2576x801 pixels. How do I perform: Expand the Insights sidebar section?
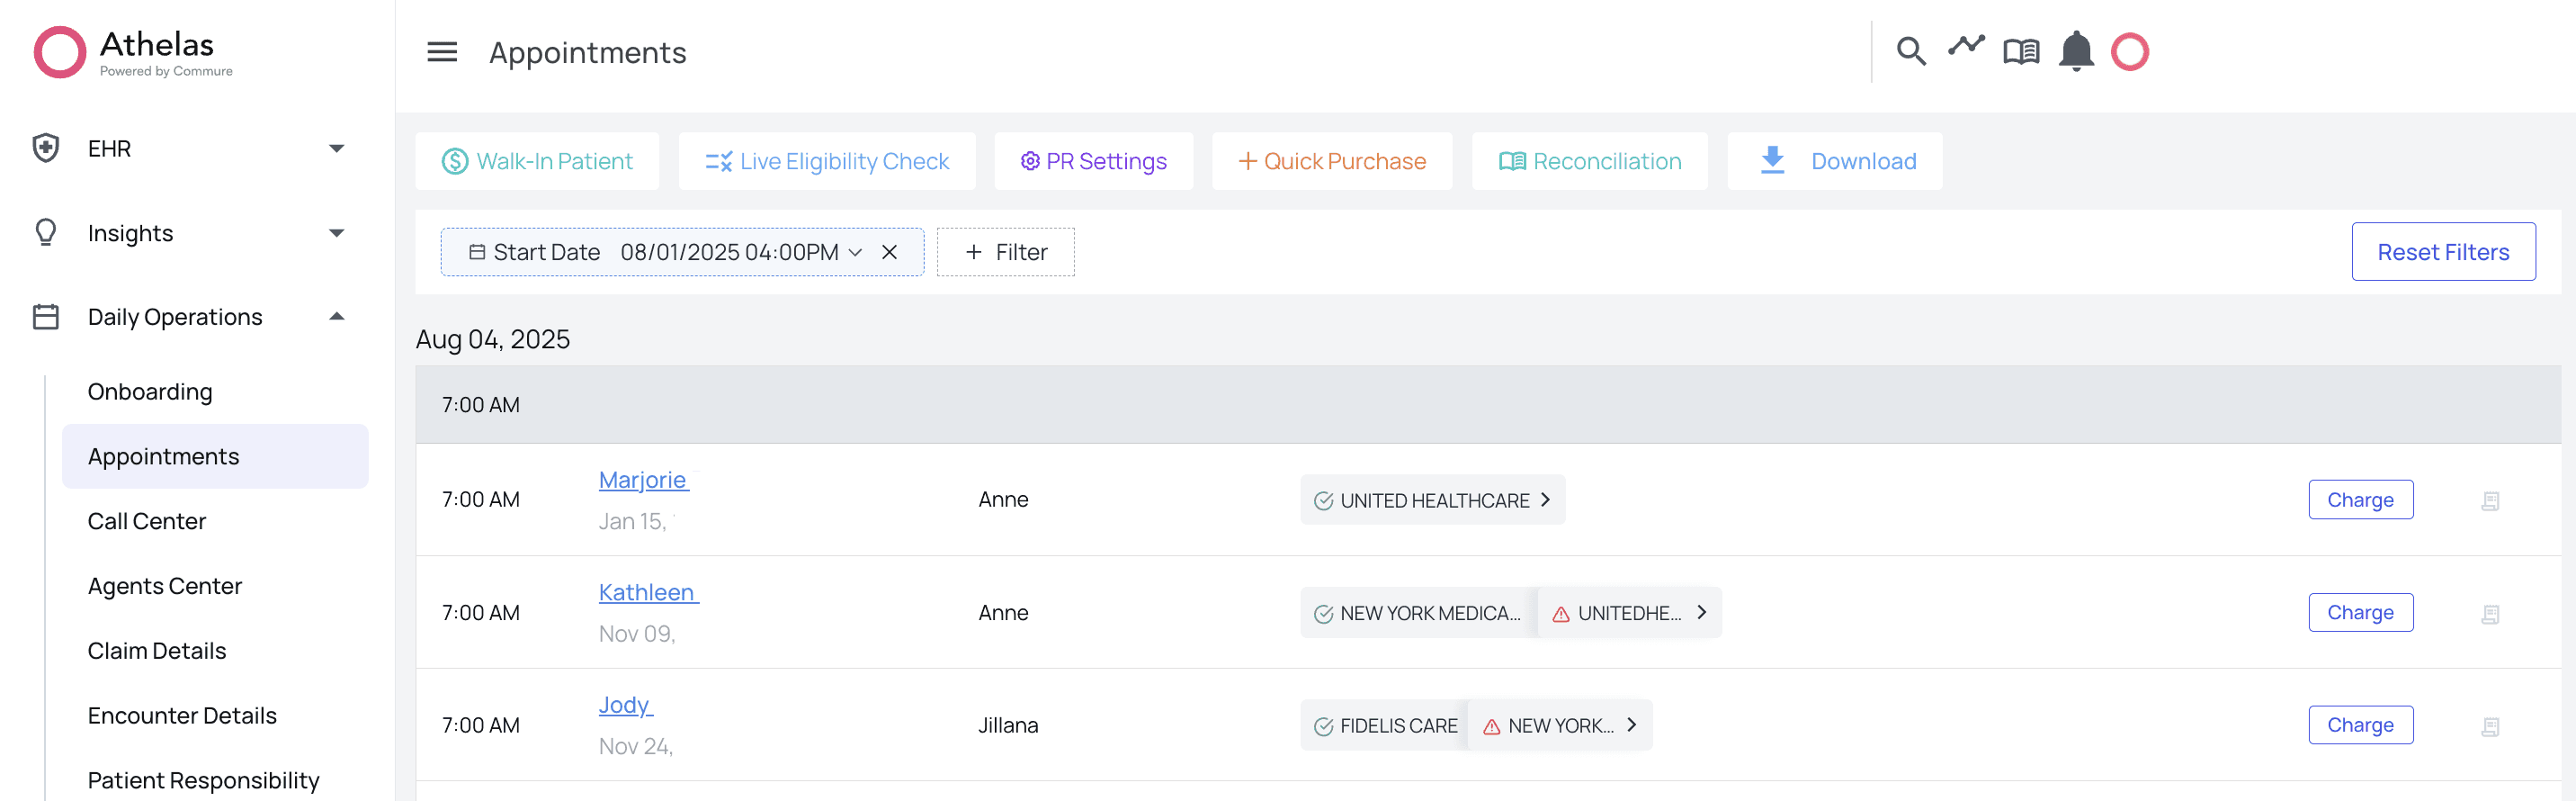pyautogui.click(x=336, y=233)
